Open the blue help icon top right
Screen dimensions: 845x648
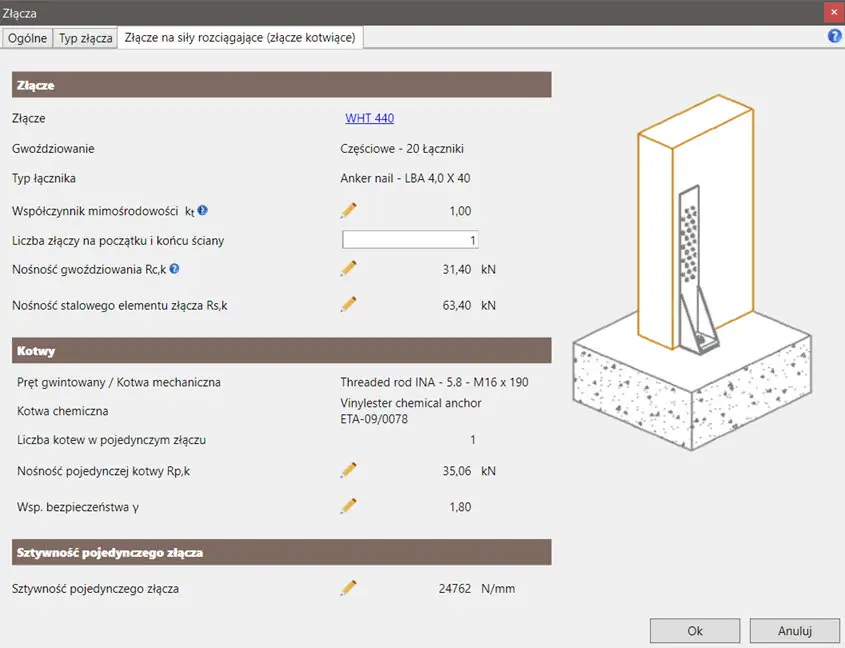pos(834,37)
